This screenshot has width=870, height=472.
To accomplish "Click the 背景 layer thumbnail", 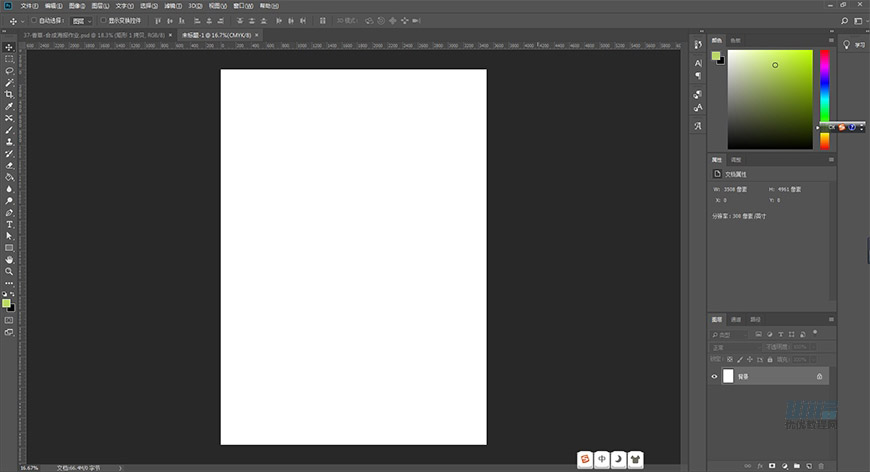I will [x=728, y=377].
